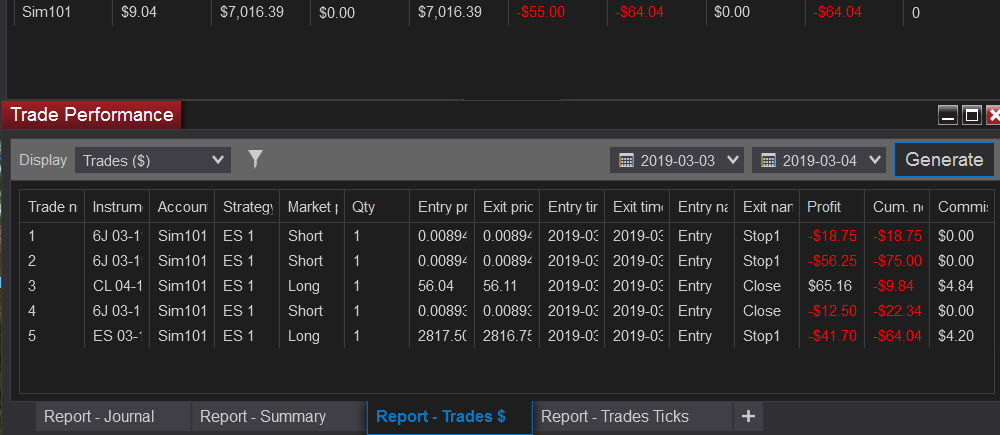Screen dimensions: 1000x435
Task: Select the Report - Trades $ tab
Action: tap(441, 417)
